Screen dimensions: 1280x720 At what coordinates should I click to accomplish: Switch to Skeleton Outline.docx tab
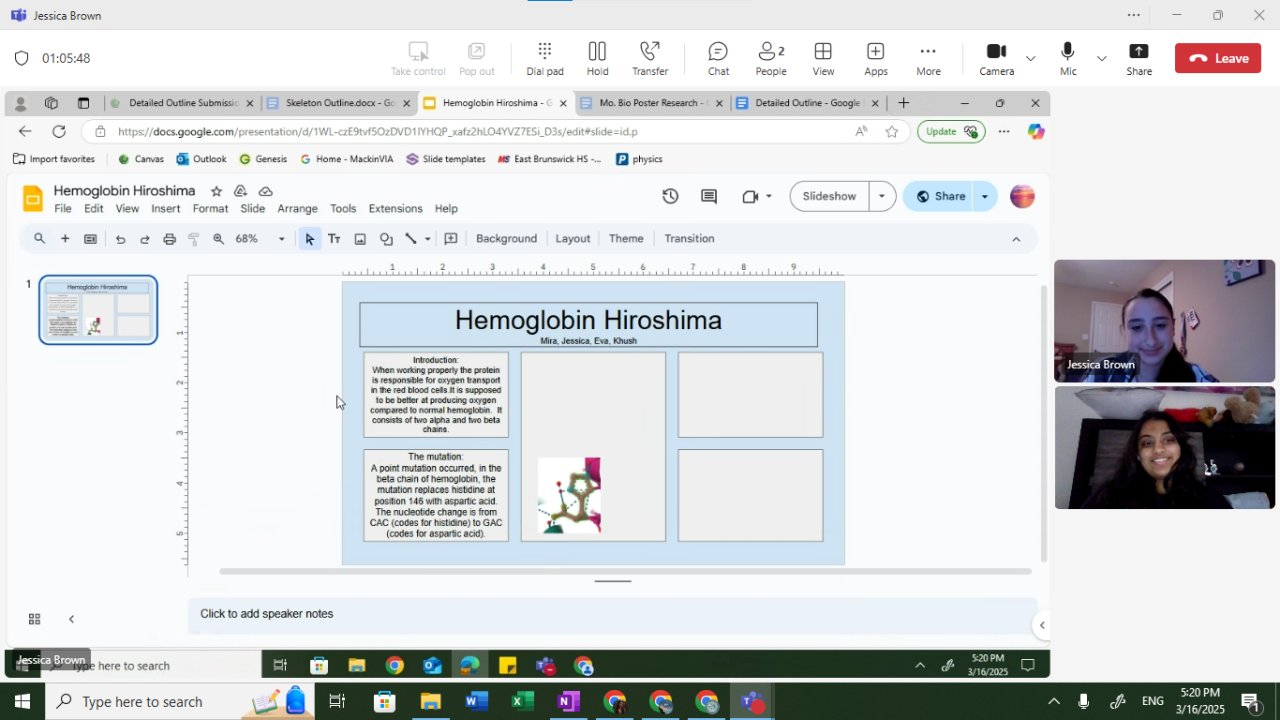pos(338,103)
